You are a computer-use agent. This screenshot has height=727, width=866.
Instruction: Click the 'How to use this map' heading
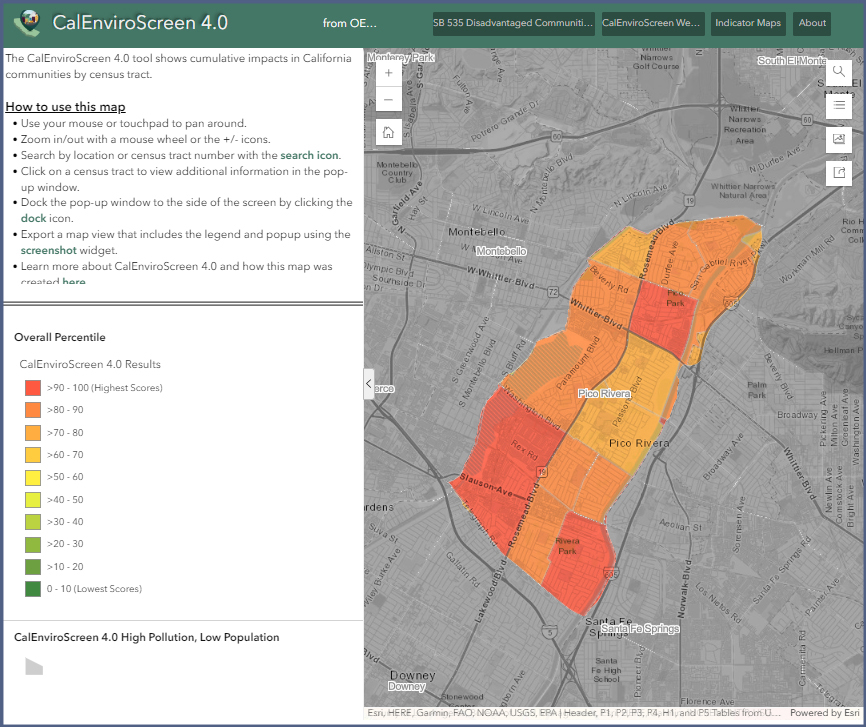(65, 107)
